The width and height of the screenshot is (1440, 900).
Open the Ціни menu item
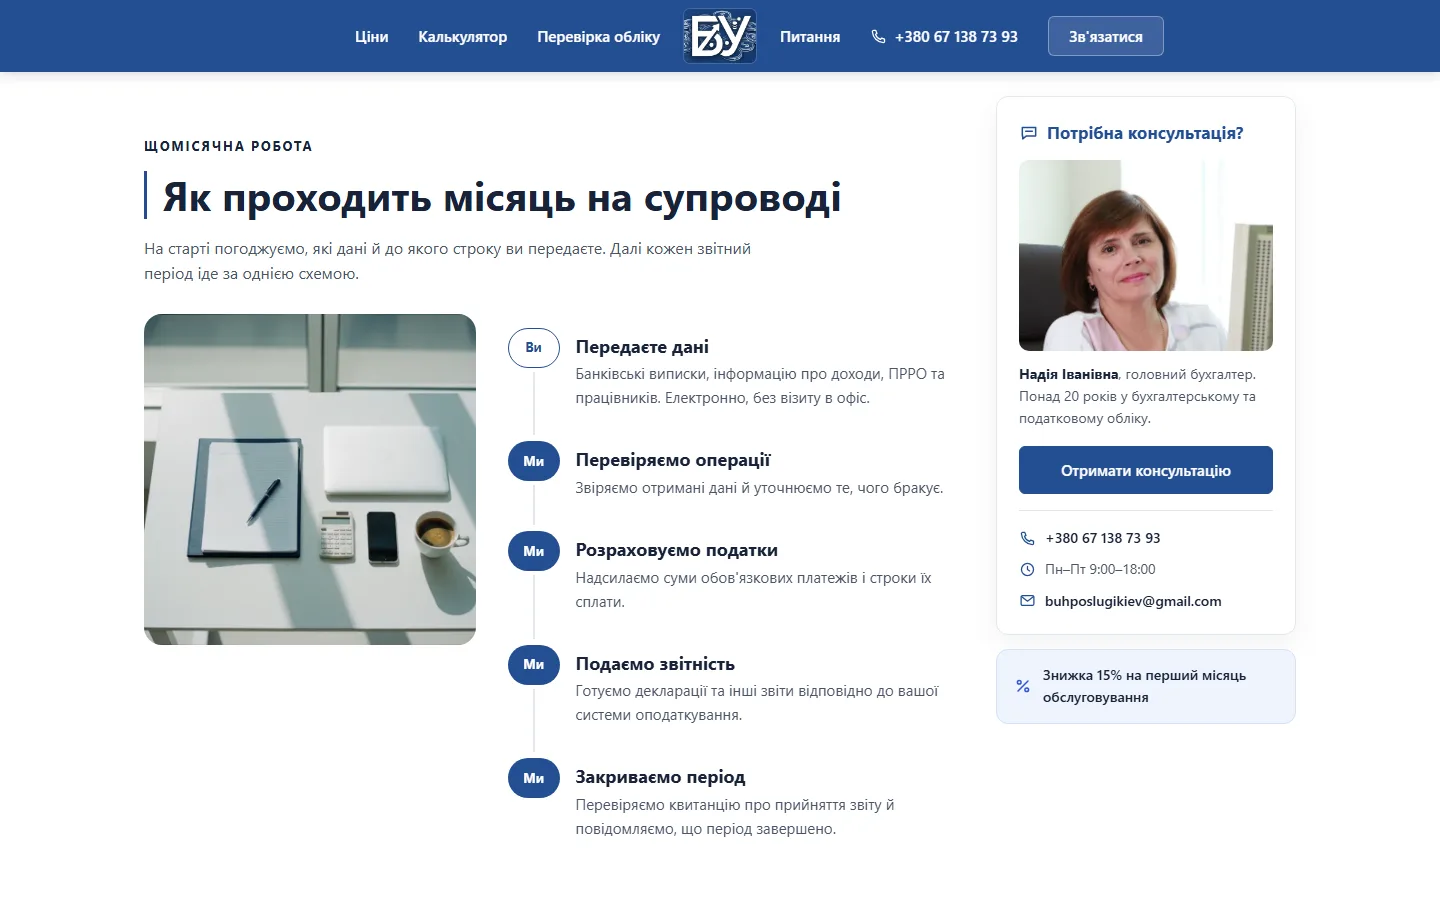coord(371,36)
